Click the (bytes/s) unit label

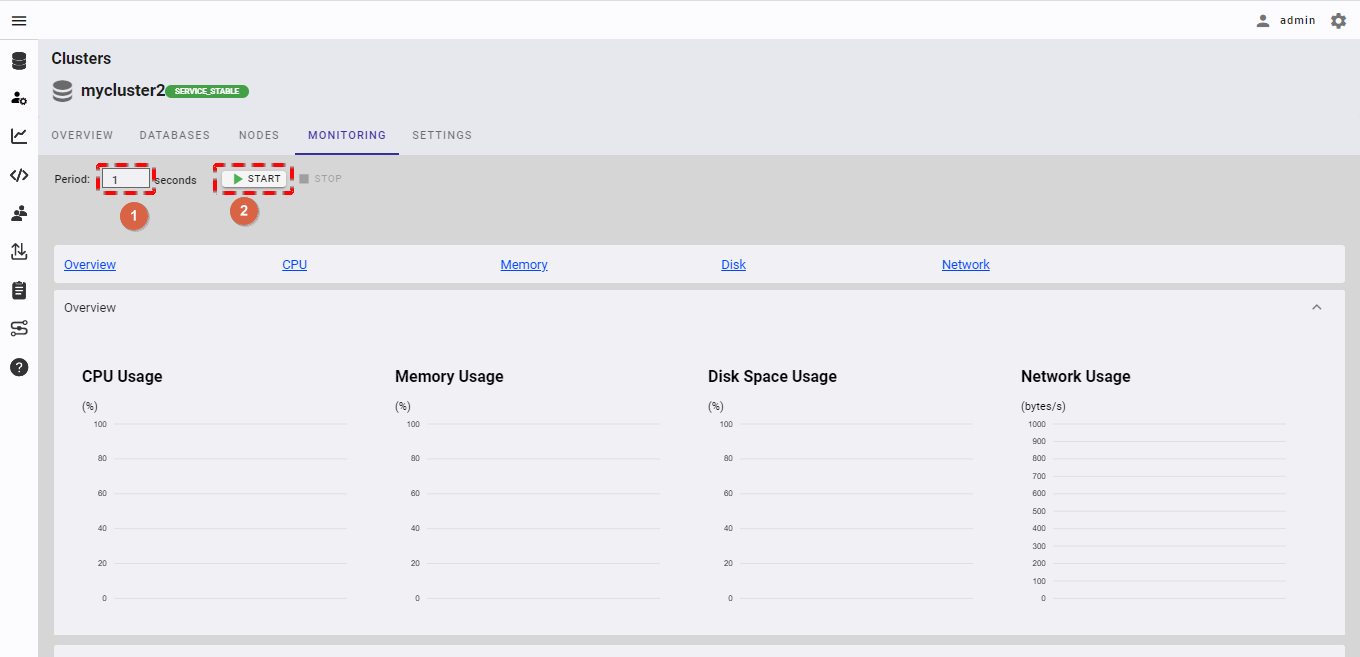click(1043, 406)
